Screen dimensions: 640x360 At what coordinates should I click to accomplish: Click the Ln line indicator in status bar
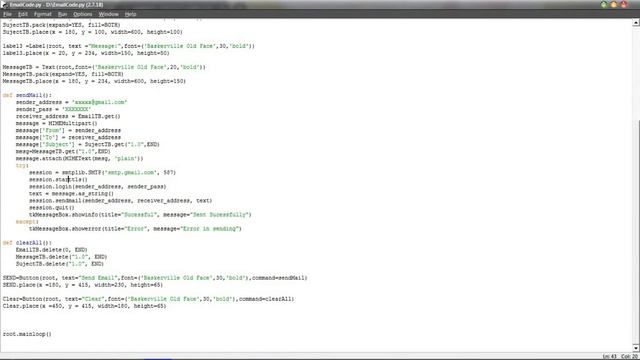coord(610,357)
